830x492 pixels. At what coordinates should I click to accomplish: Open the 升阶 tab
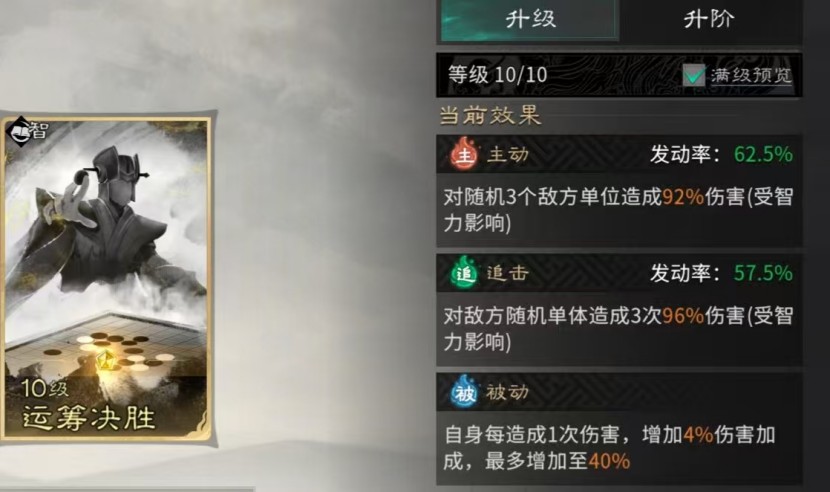click(x=709, y=20)
